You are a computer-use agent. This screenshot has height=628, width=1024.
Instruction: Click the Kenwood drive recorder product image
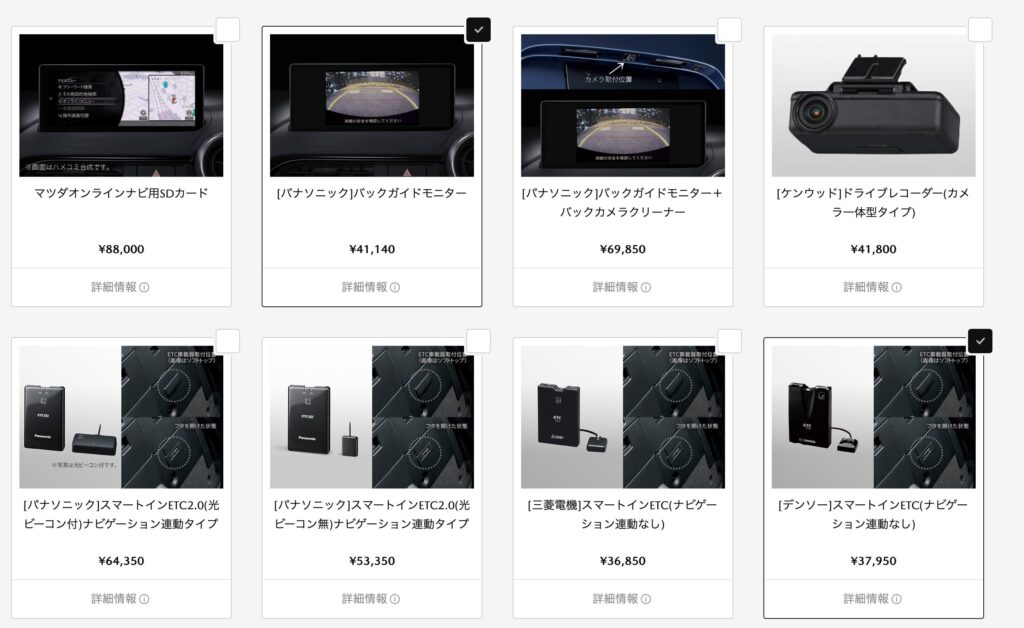click(873, 105)
